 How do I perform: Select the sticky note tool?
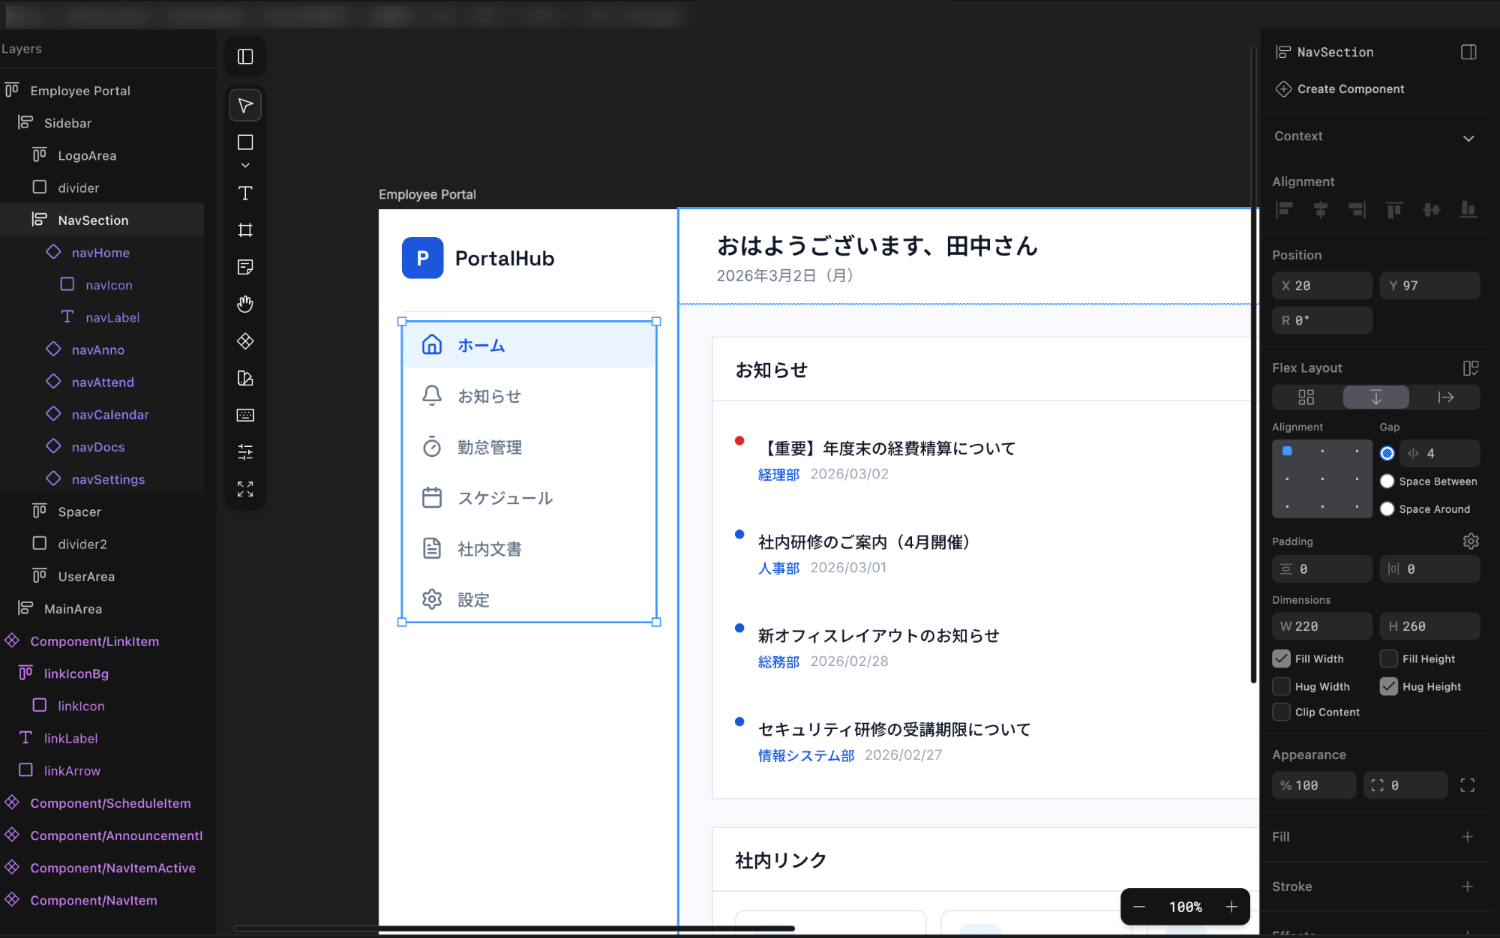point(245,267)
